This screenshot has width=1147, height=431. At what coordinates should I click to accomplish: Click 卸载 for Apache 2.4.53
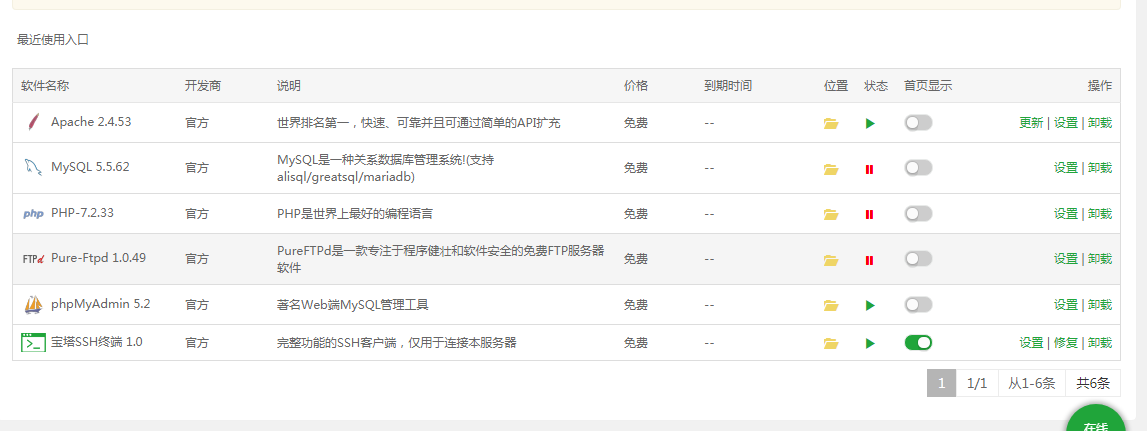(x=1099, y=123)
